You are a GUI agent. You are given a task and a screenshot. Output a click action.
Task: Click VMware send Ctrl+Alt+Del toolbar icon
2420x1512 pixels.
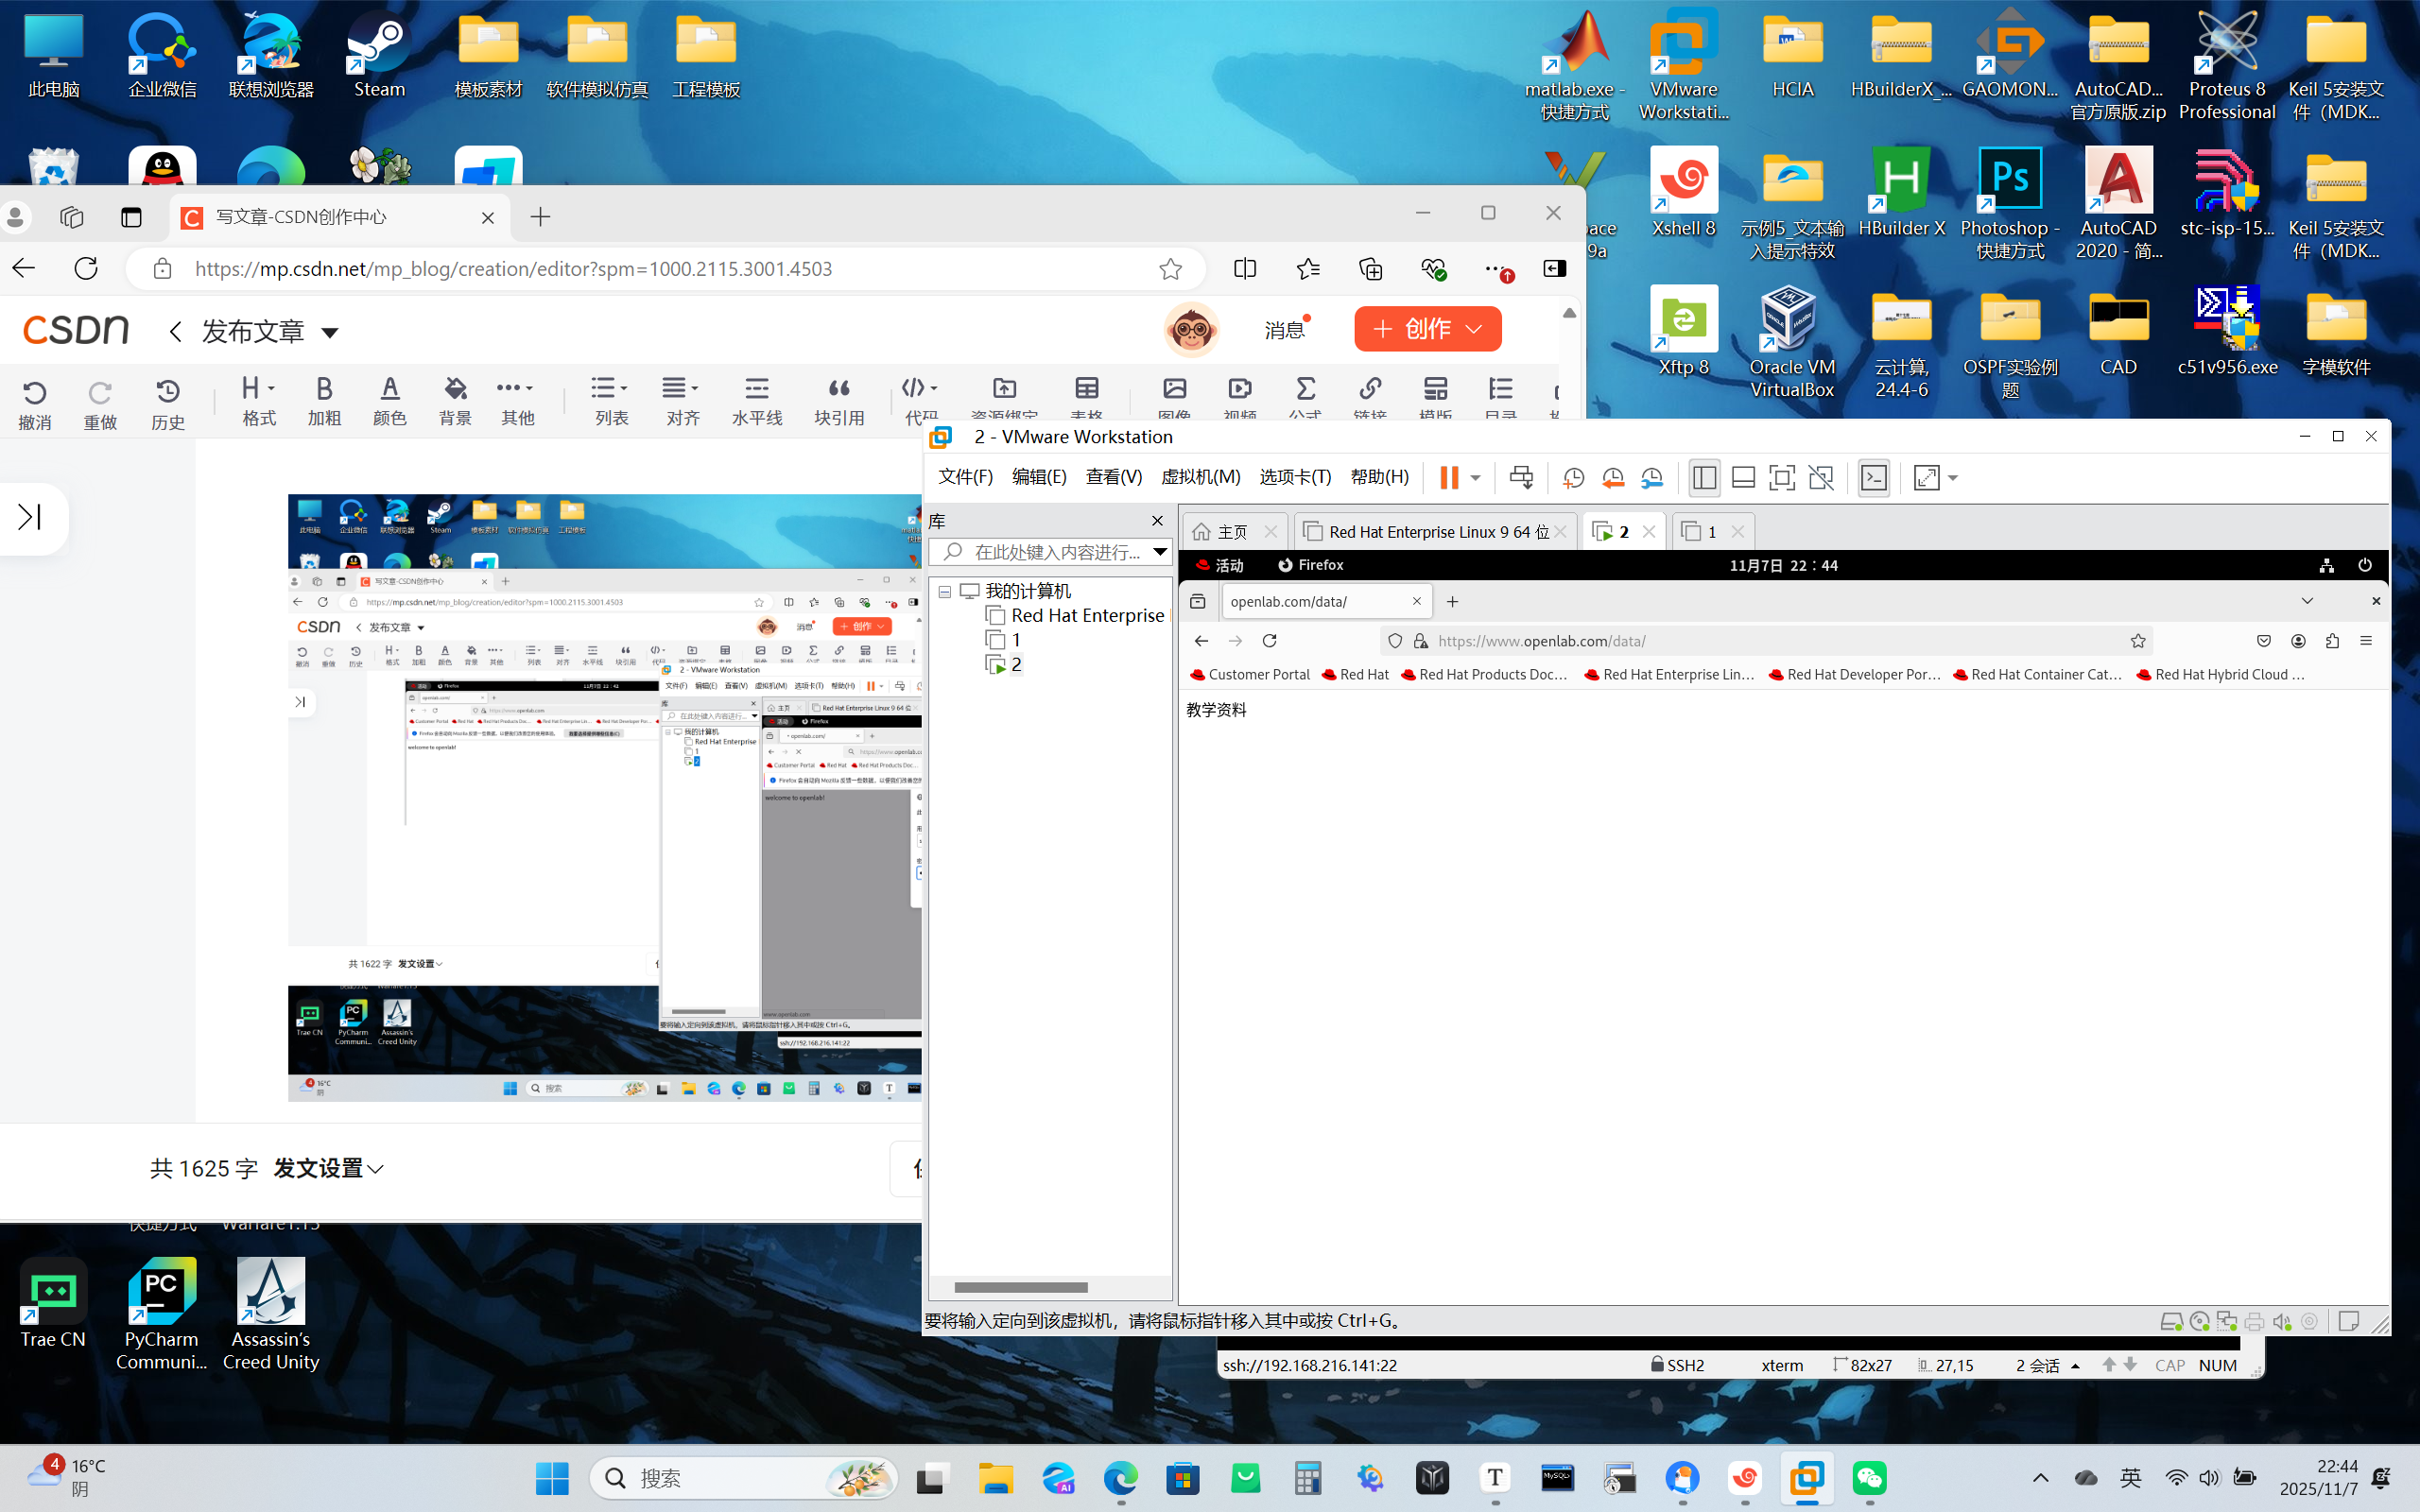click(x=1521, y=478)
